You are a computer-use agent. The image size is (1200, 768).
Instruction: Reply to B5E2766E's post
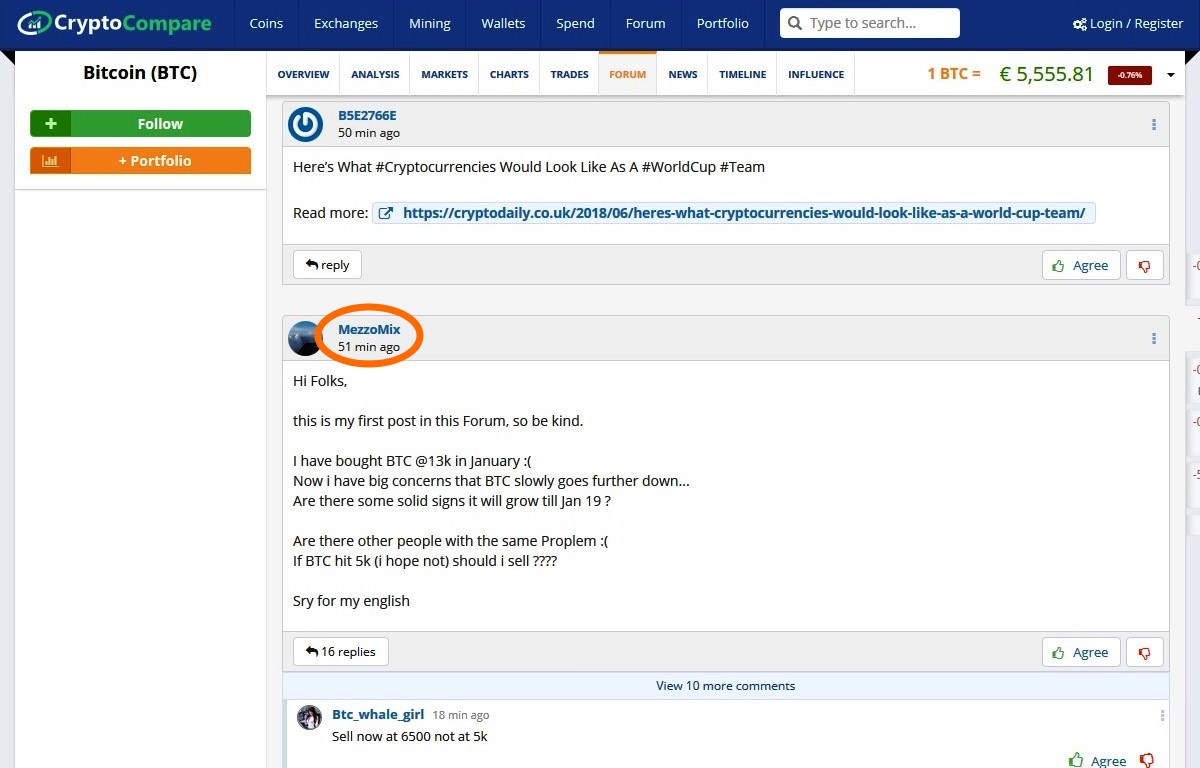[x=327, y=265]
